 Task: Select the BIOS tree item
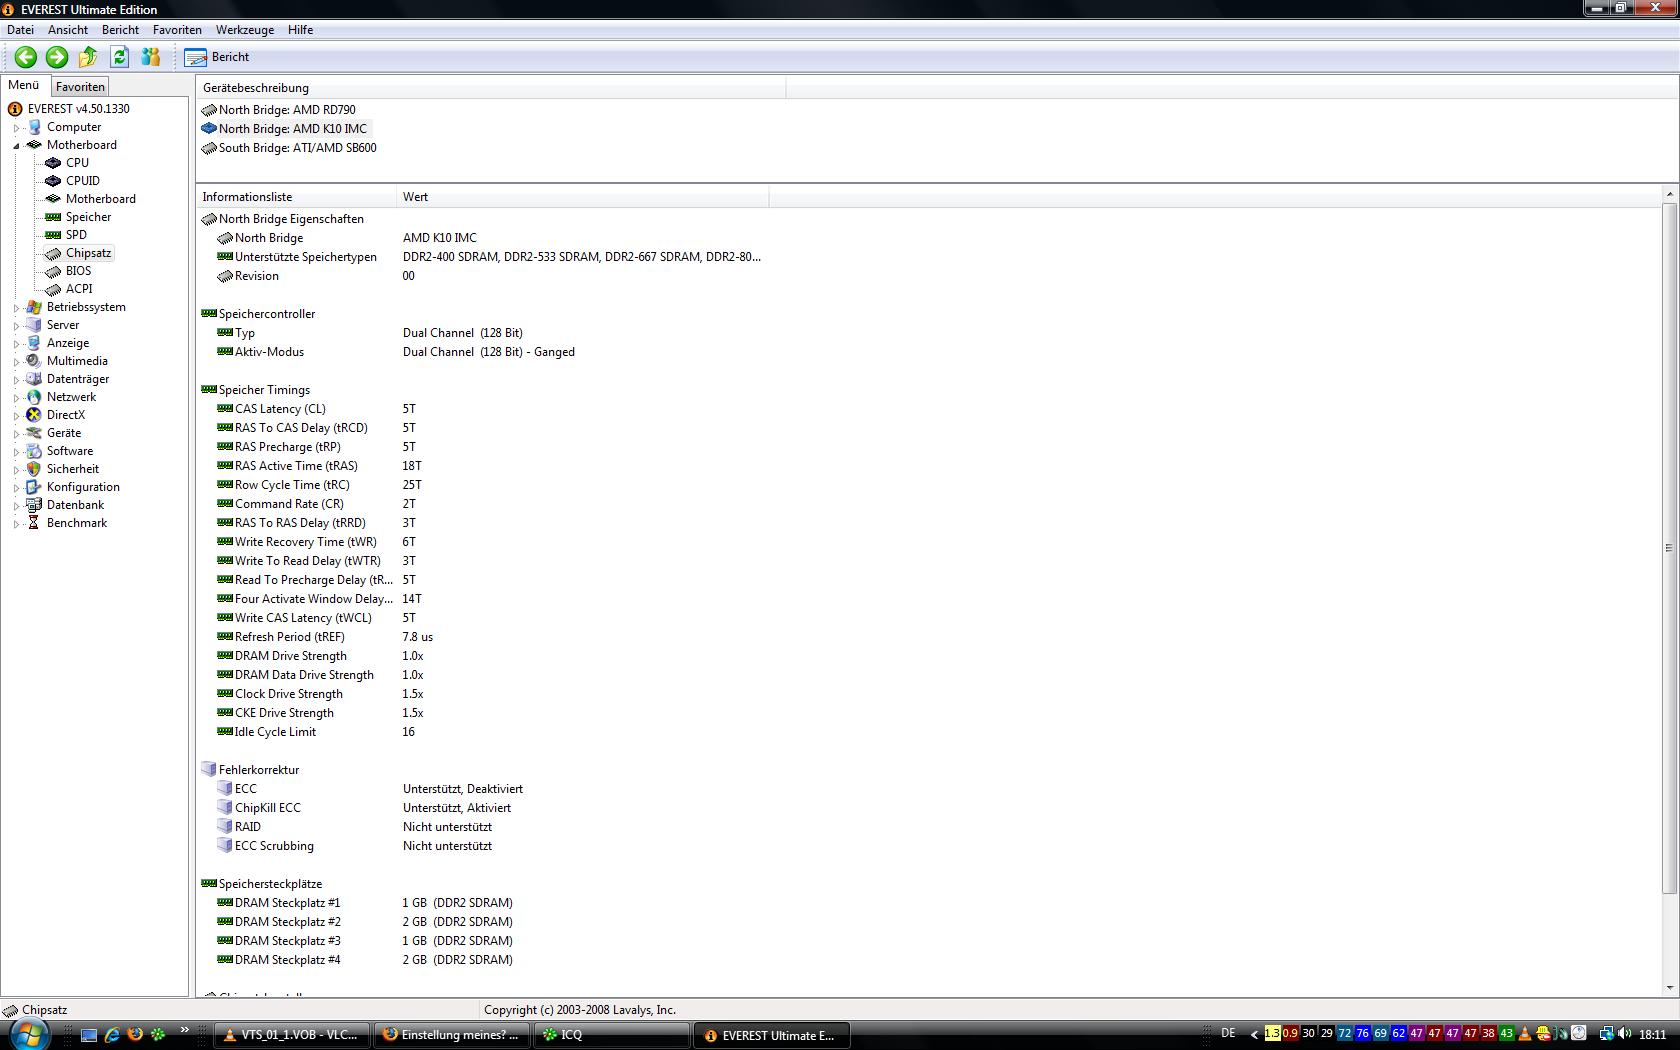pyautogui.click(x=78, y=271)
